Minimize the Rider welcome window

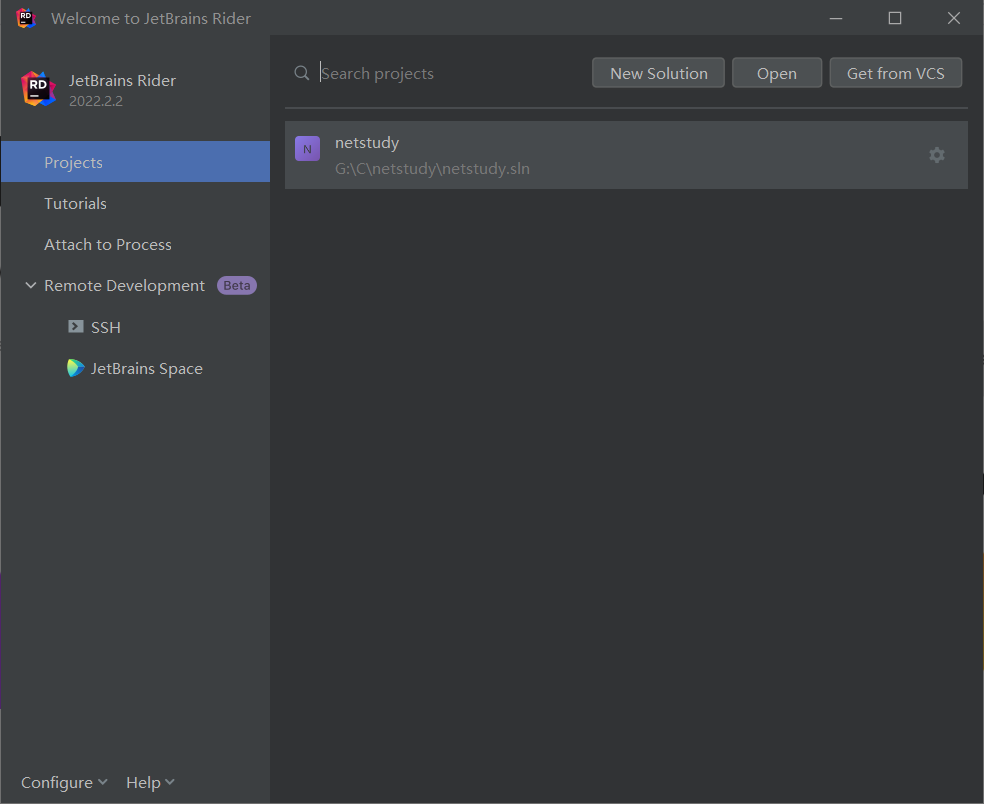[836, 18]
